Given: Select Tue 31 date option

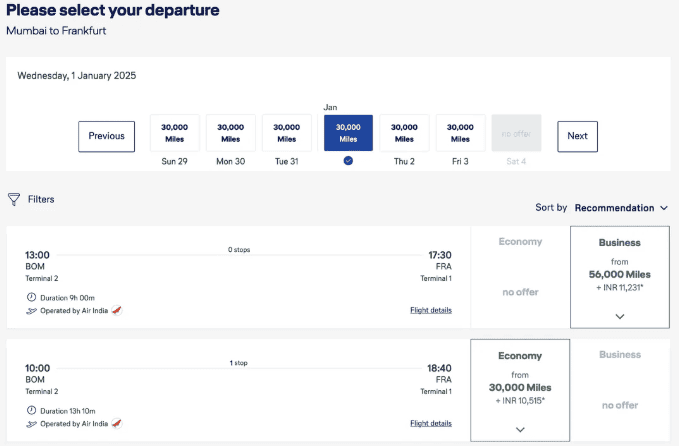Looking at the screenshot, I should (x=287, y=134).
